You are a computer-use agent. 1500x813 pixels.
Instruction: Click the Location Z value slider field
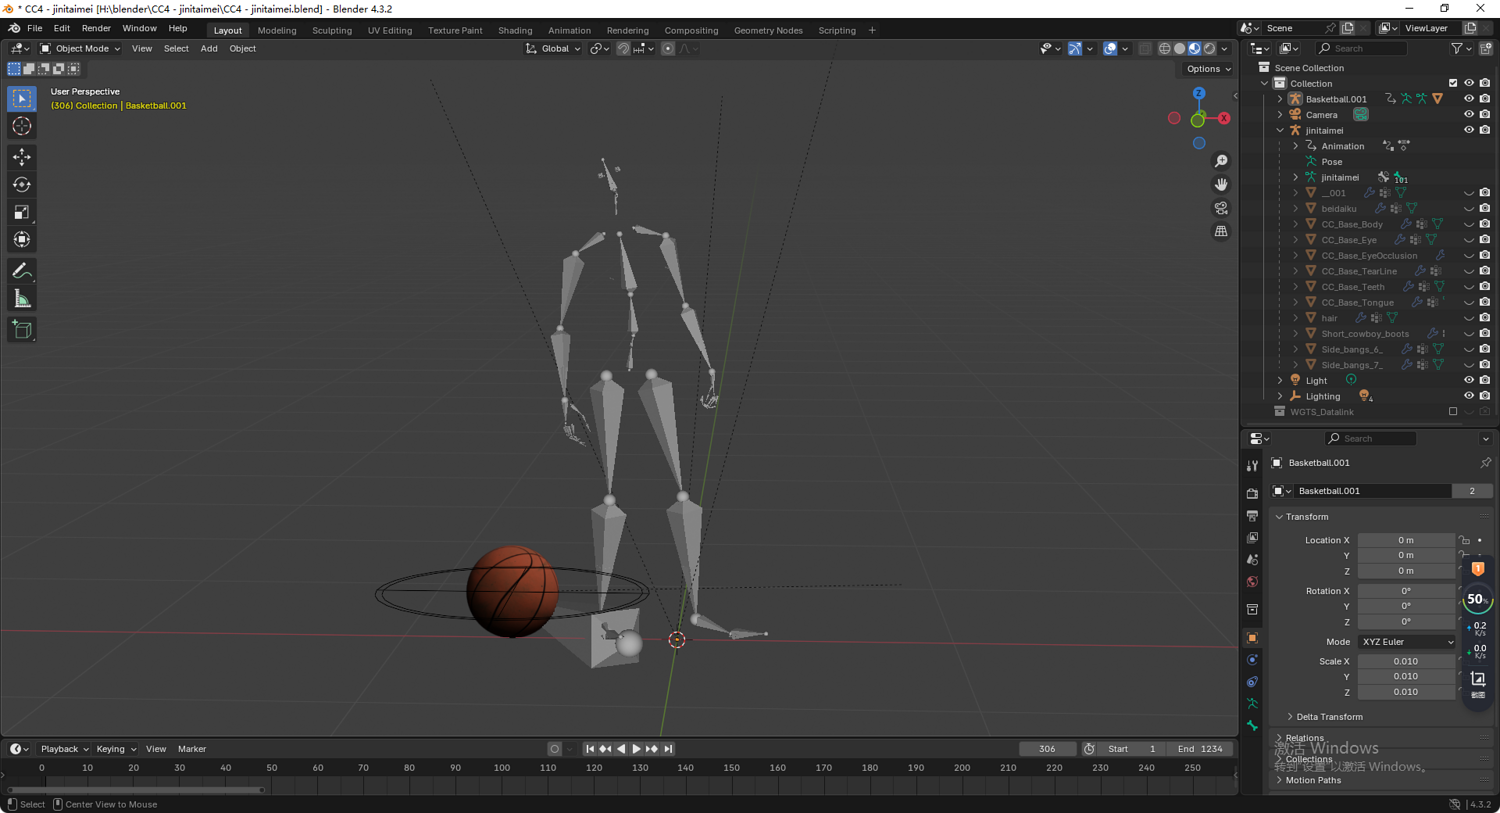coord(1406,571)
